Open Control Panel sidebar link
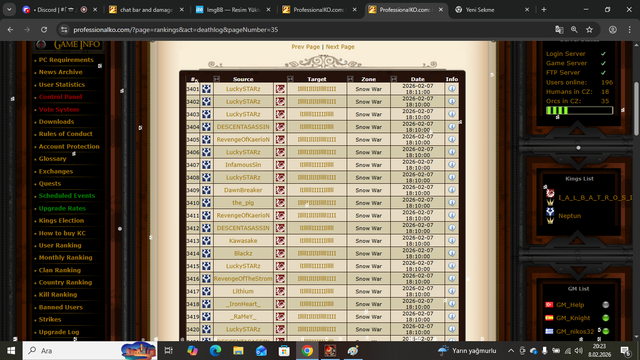640x360 pixels. (60, 97)
